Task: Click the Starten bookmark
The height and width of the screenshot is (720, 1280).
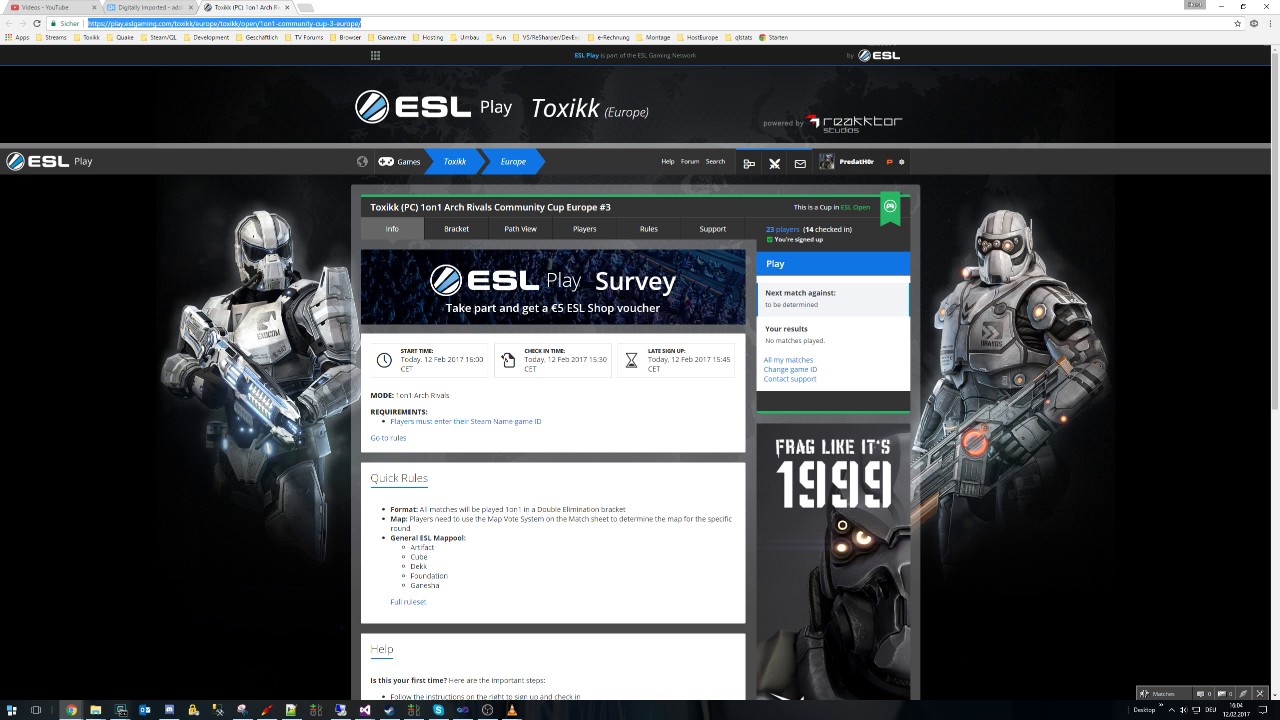Action: pos(774,37)
